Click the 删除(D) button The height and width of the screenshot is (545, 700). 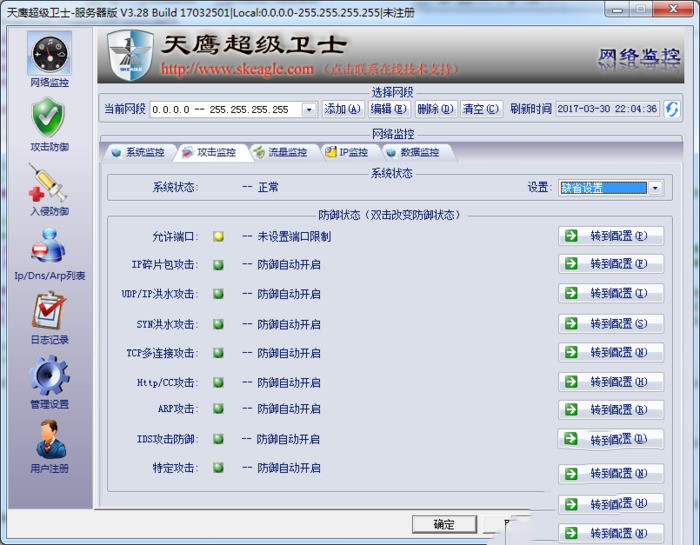click(x=435, y=109)
